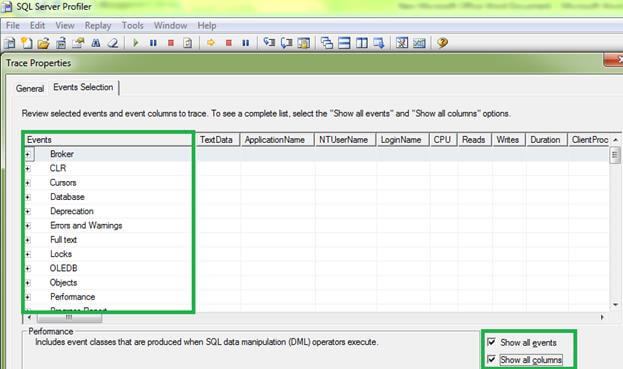Image resolution: width=623 pixels, height=369 pixels.
Task: Expand the Database event category
Action: [x=28, y=197]
